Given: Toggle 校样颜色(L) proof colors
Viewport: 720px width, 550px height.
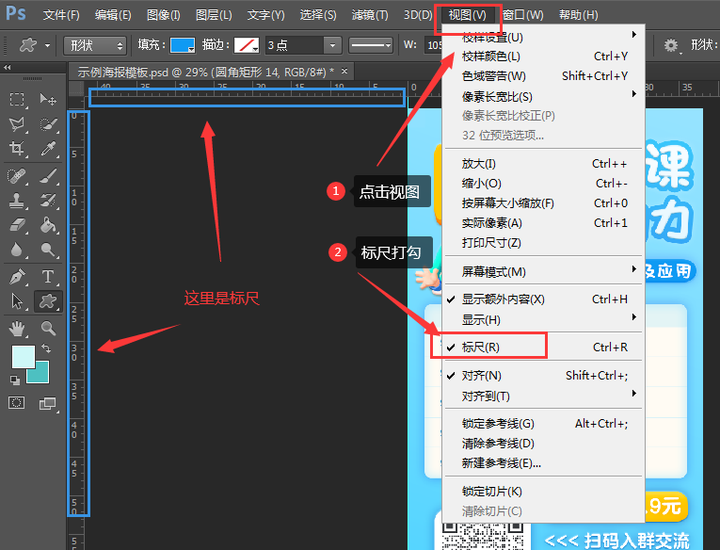Looking at the screenshot, I should [543, 56].
